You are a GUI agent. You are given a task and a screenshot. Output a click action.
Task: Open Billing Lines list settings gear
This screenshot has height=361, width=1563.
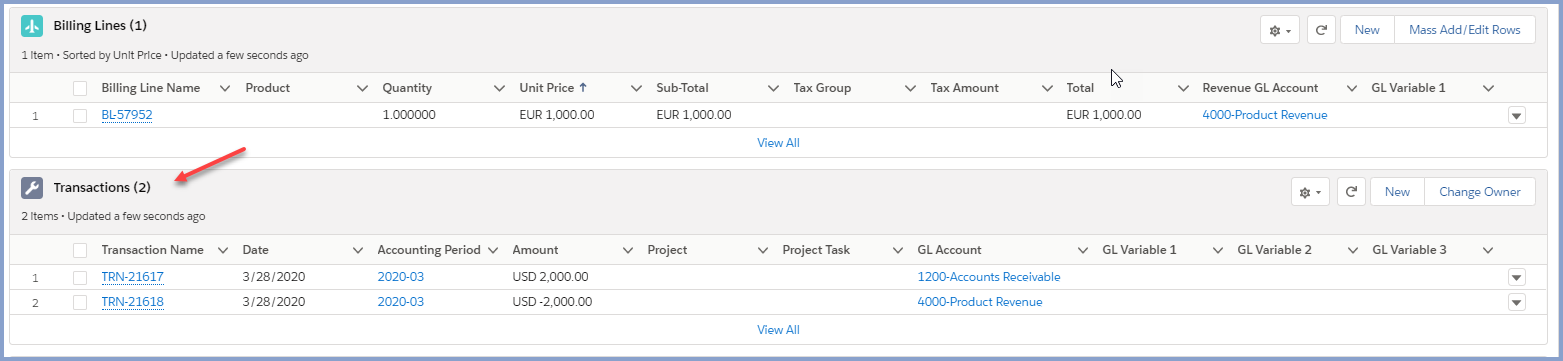coord(1280,30)
